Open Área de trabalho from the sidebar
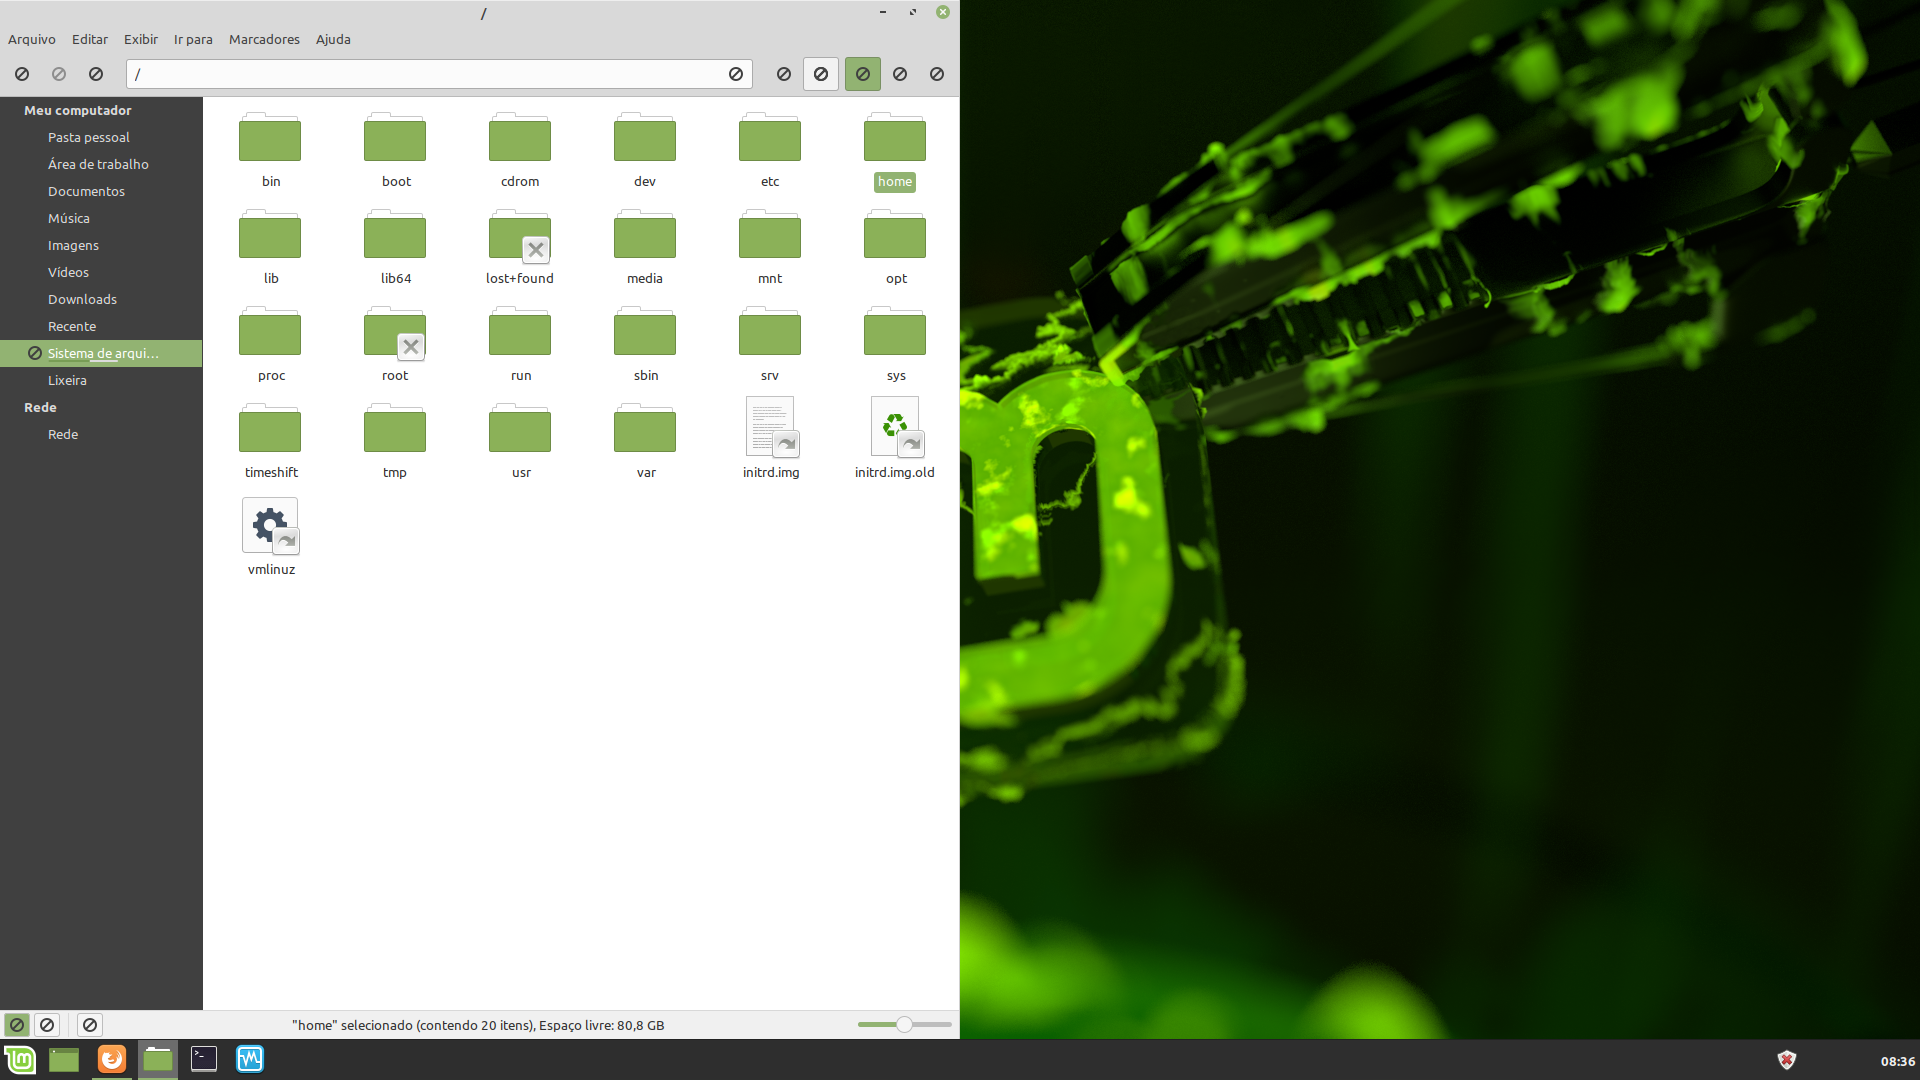The height and width of the screenshot is (1080, 1920). tap(98, 164)
